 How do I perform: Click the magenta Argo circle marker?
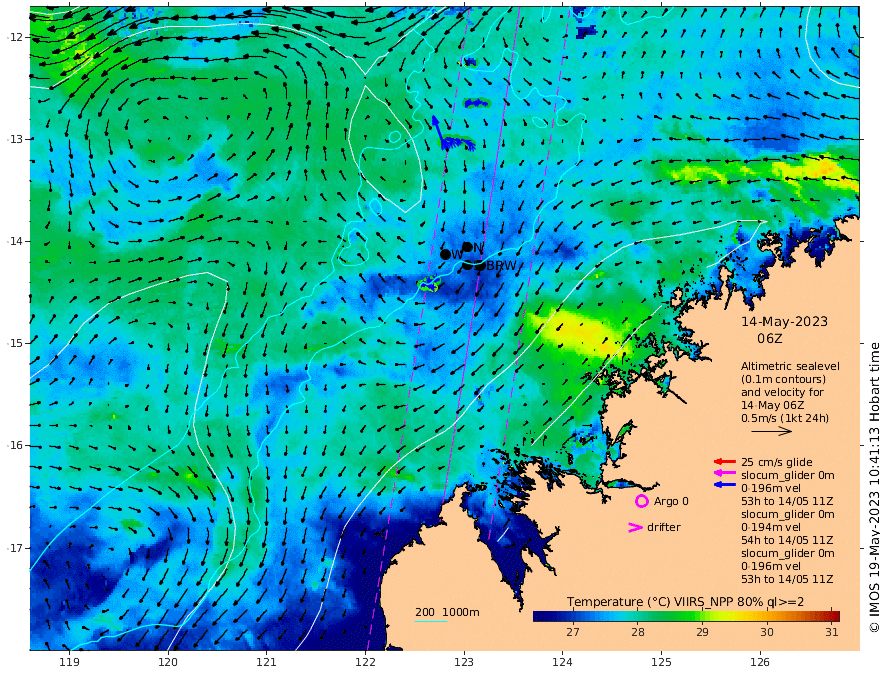click(641, 501)
